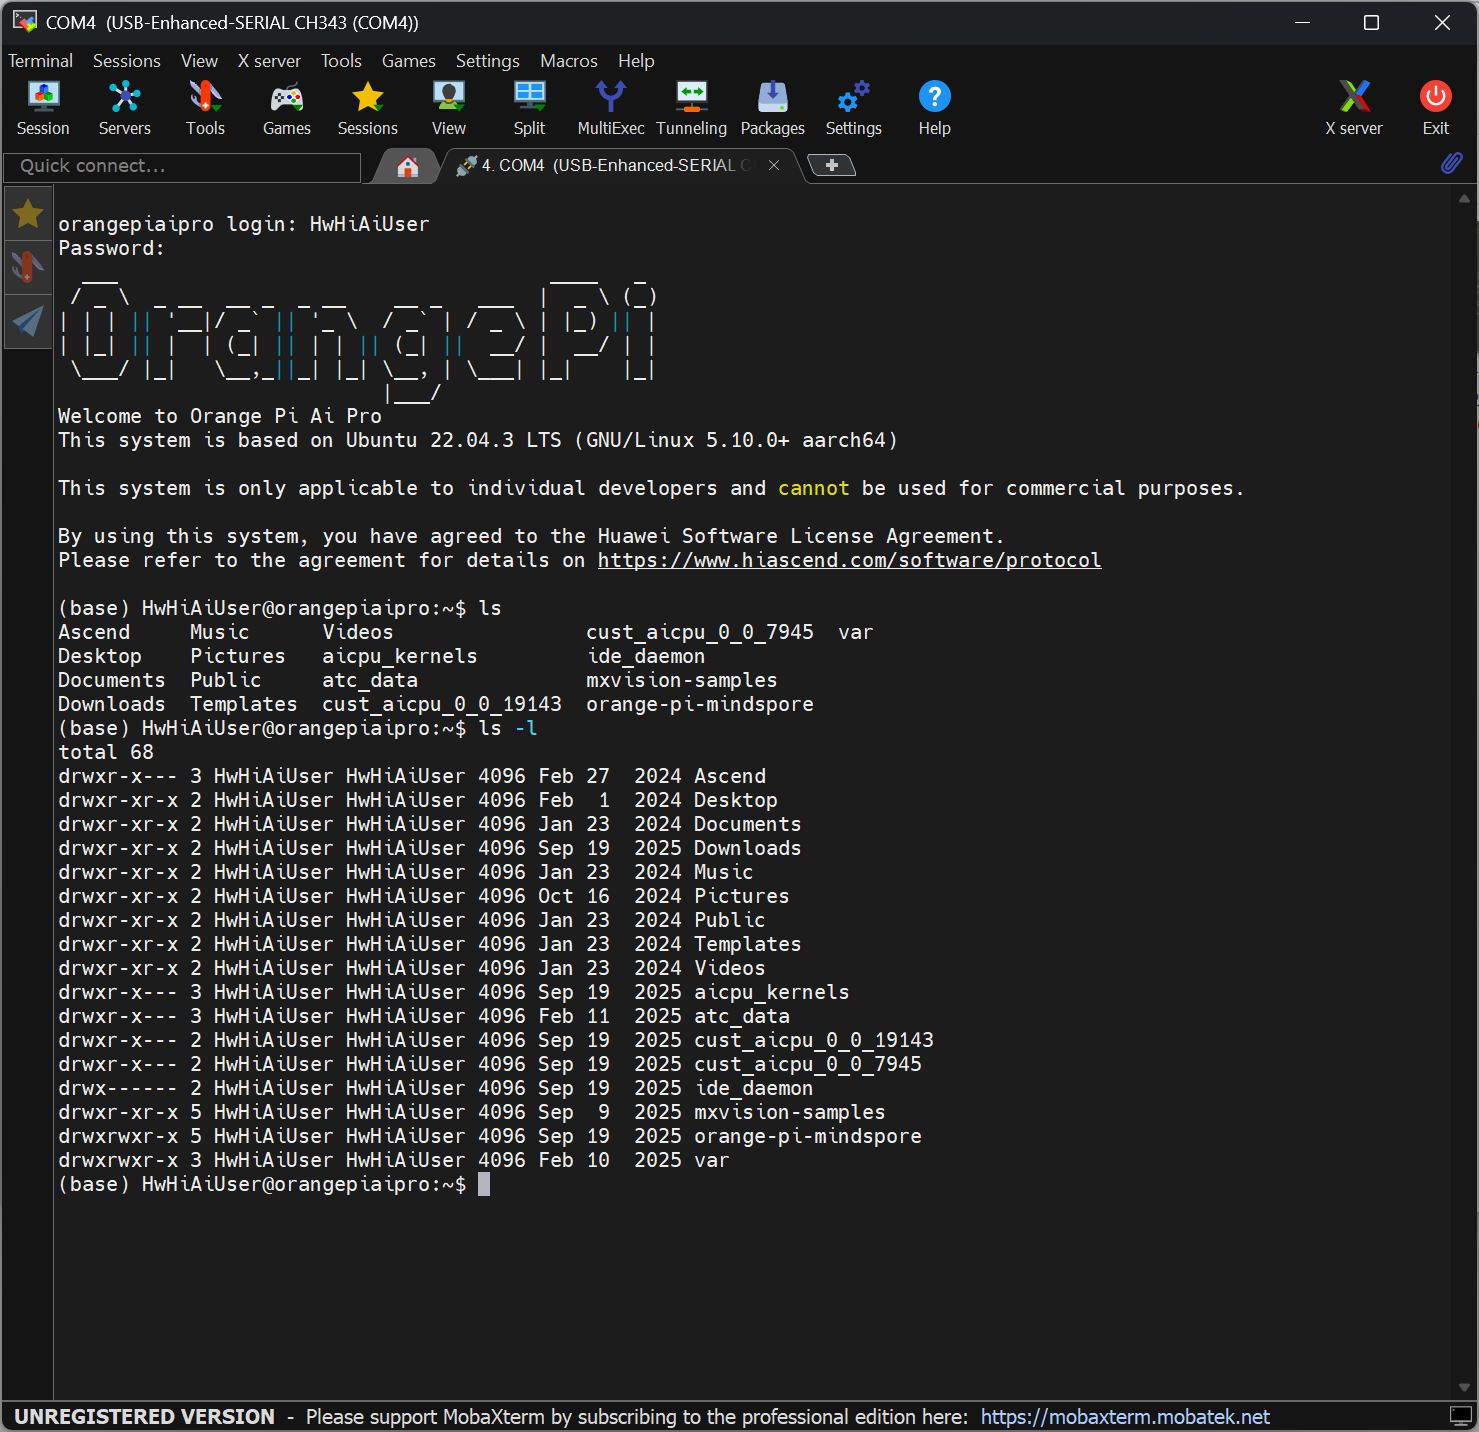
Task: Click 'atc_data' in the ls -l listing
Action: [742, 1016]
